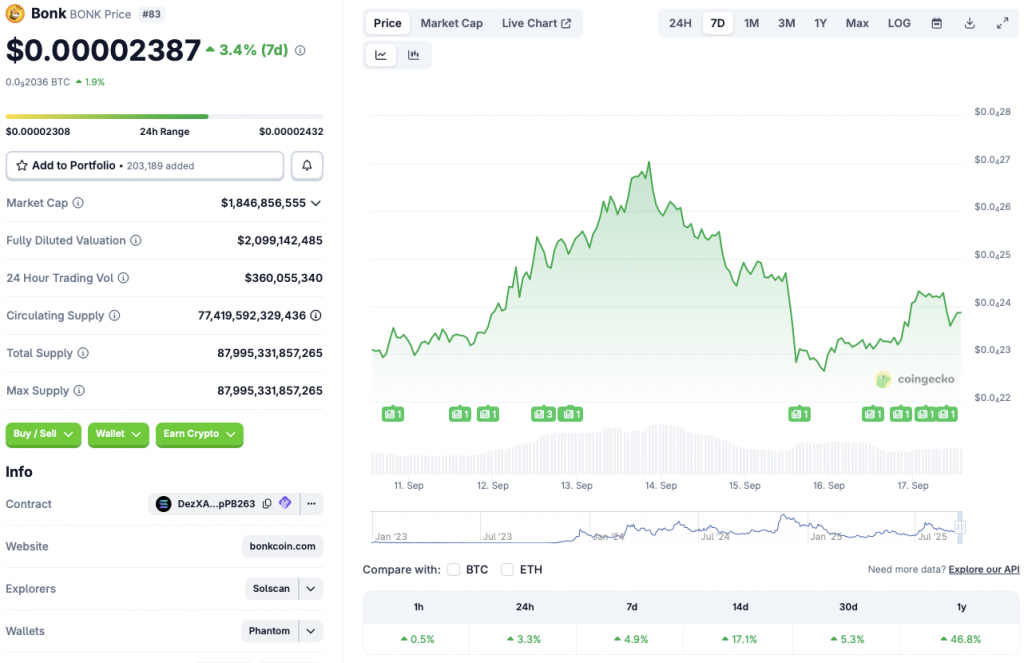This screenshot has width=1024, height=663.
Task: Open more contract options ellipsis
Action: pos(312,504)
